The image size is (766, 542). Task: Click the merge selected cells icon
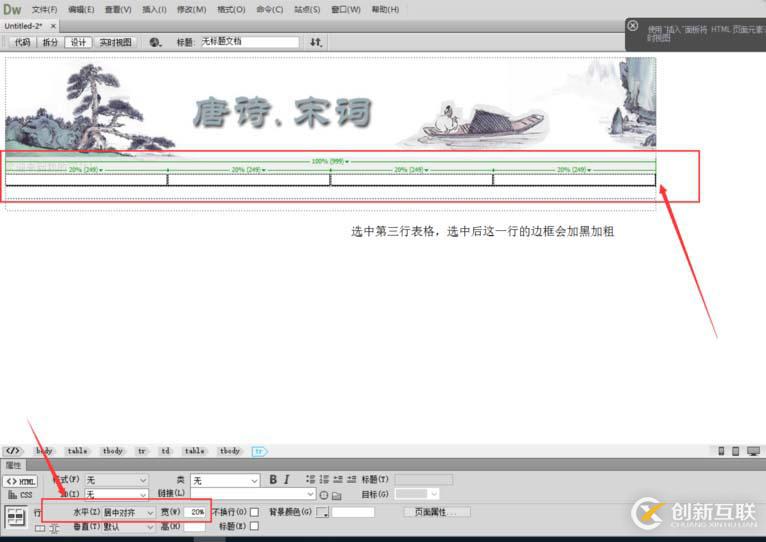(40, 528)
